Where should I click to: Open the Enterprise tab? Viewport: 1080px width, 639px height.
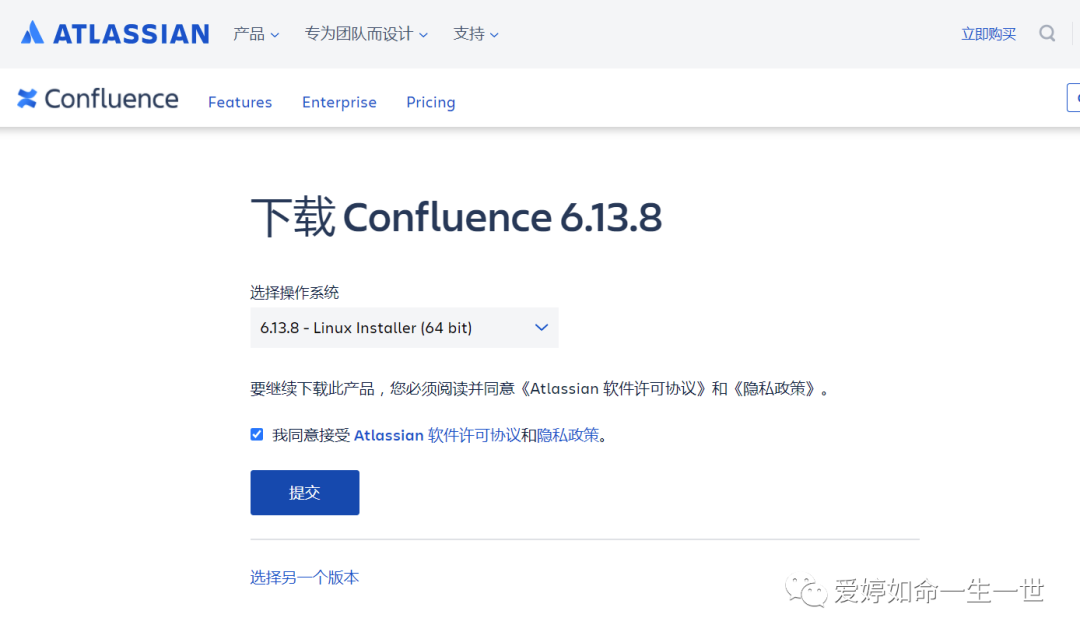coord(339,102)
